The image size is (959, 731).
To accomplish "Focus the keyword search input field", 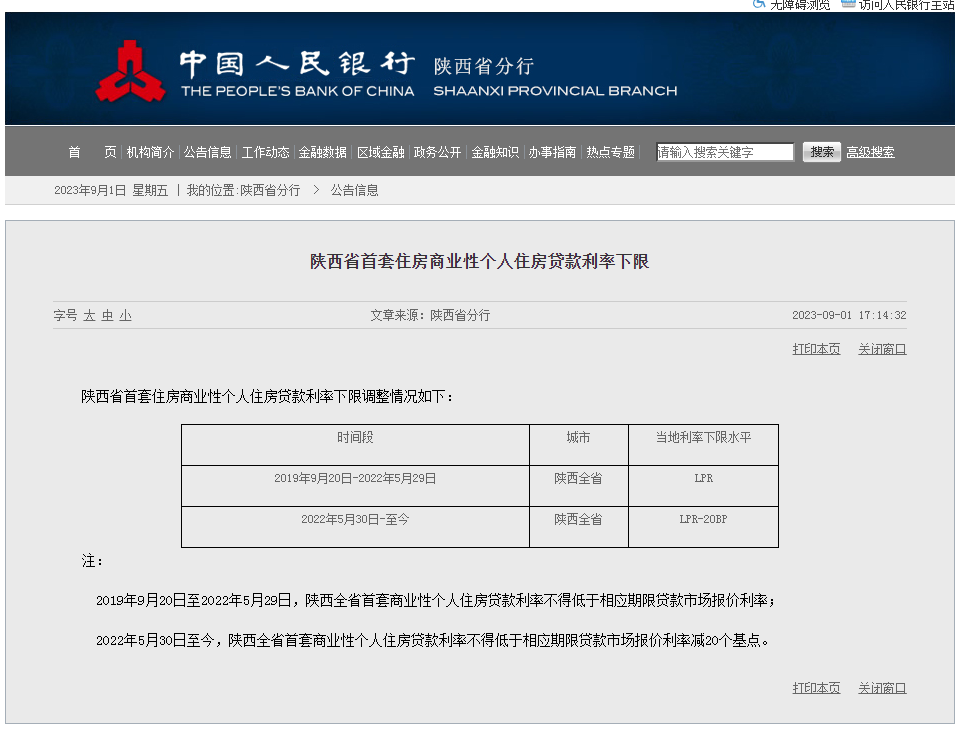I will [x=724, y=153].
